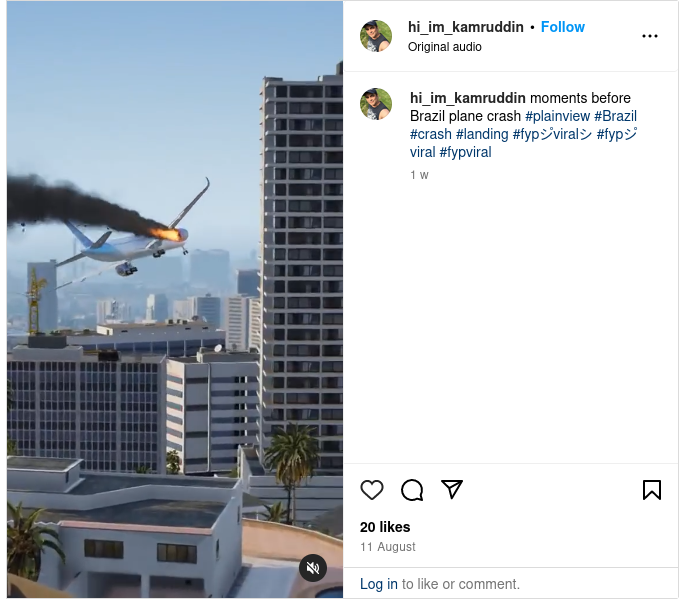Screen dimensions: 687x611
Task: Open the 11 August post date
Action: (x=387, y=547)
